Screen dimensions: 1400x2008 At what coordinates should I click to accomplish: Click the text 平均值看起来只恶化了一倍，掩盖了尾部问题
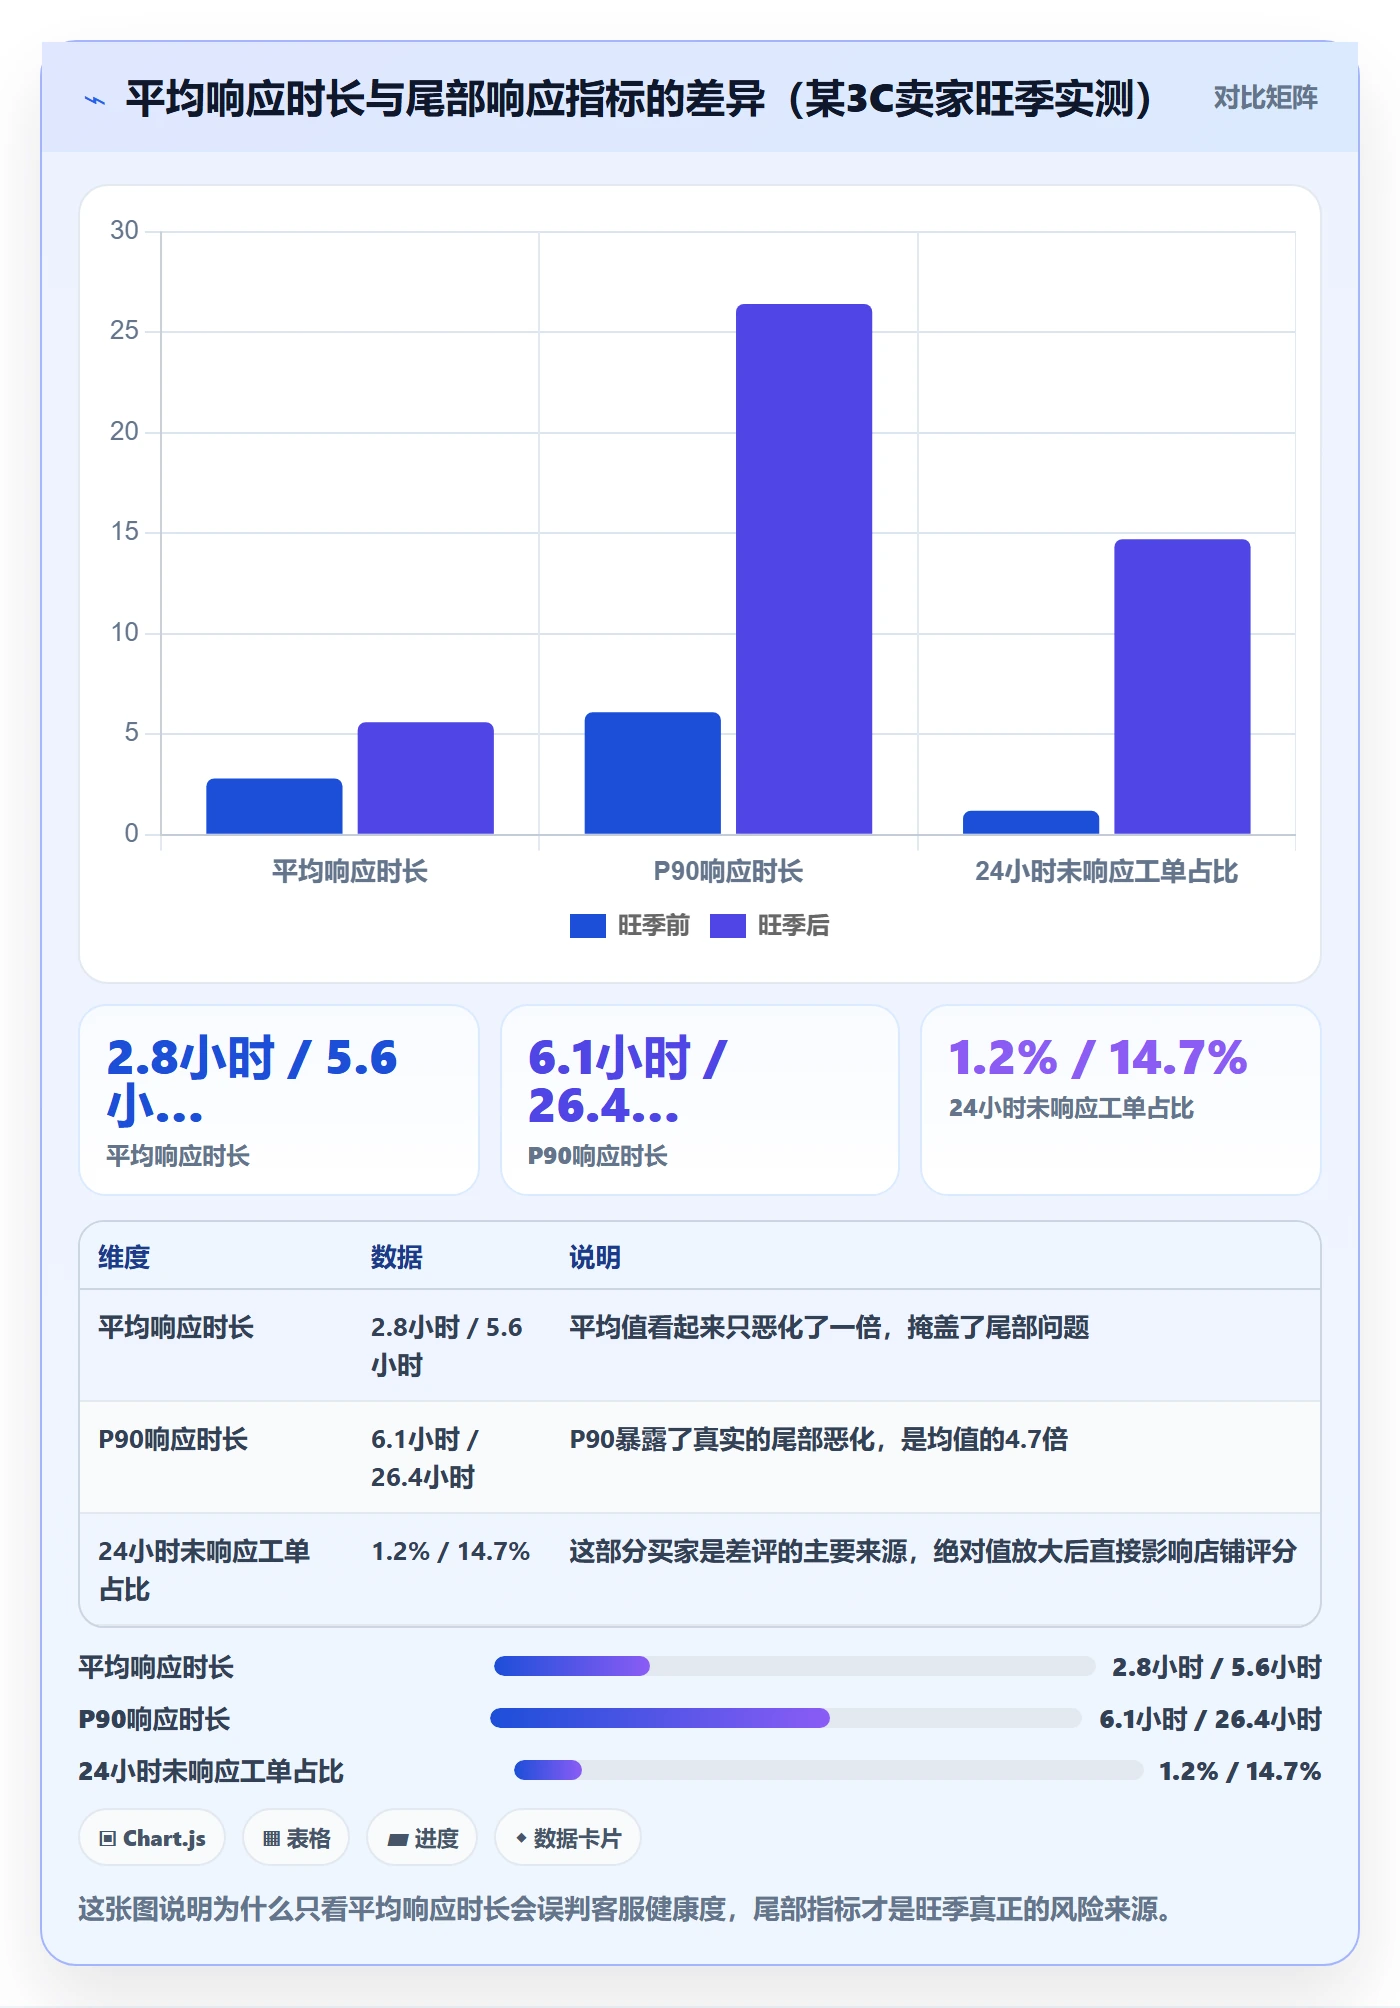tap(829, 1327)
